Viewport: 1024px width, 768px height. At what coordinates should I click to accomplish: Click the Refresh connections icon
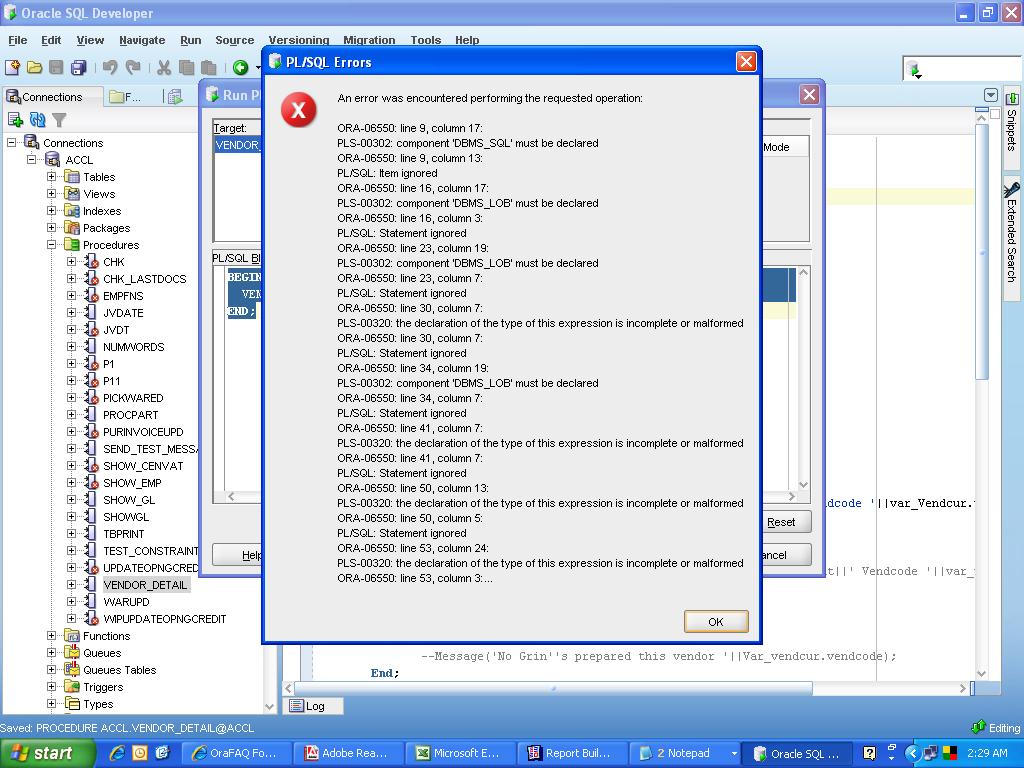point(37,120)
